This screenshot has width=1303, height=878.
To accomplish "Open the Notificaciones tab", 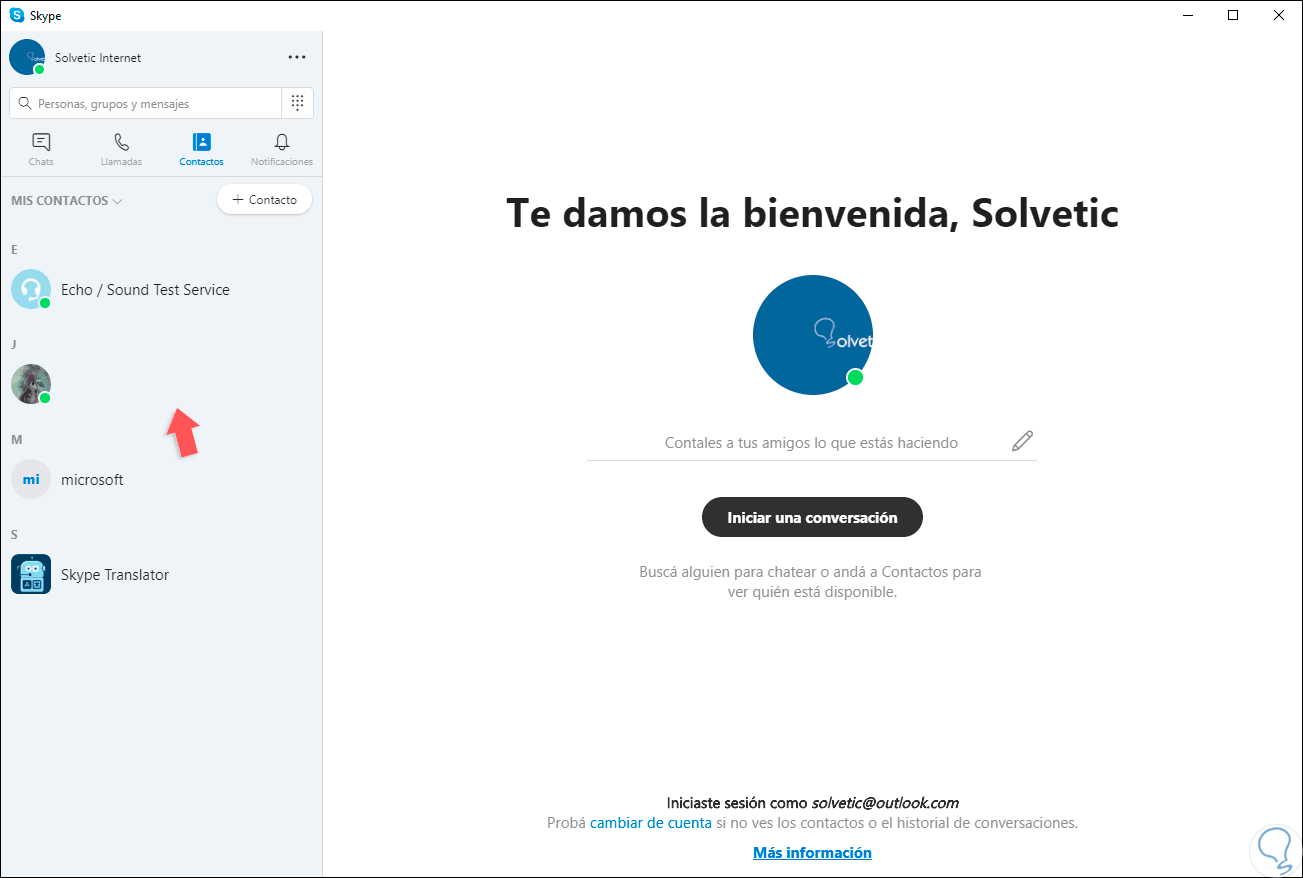I will tap(282, 149).
